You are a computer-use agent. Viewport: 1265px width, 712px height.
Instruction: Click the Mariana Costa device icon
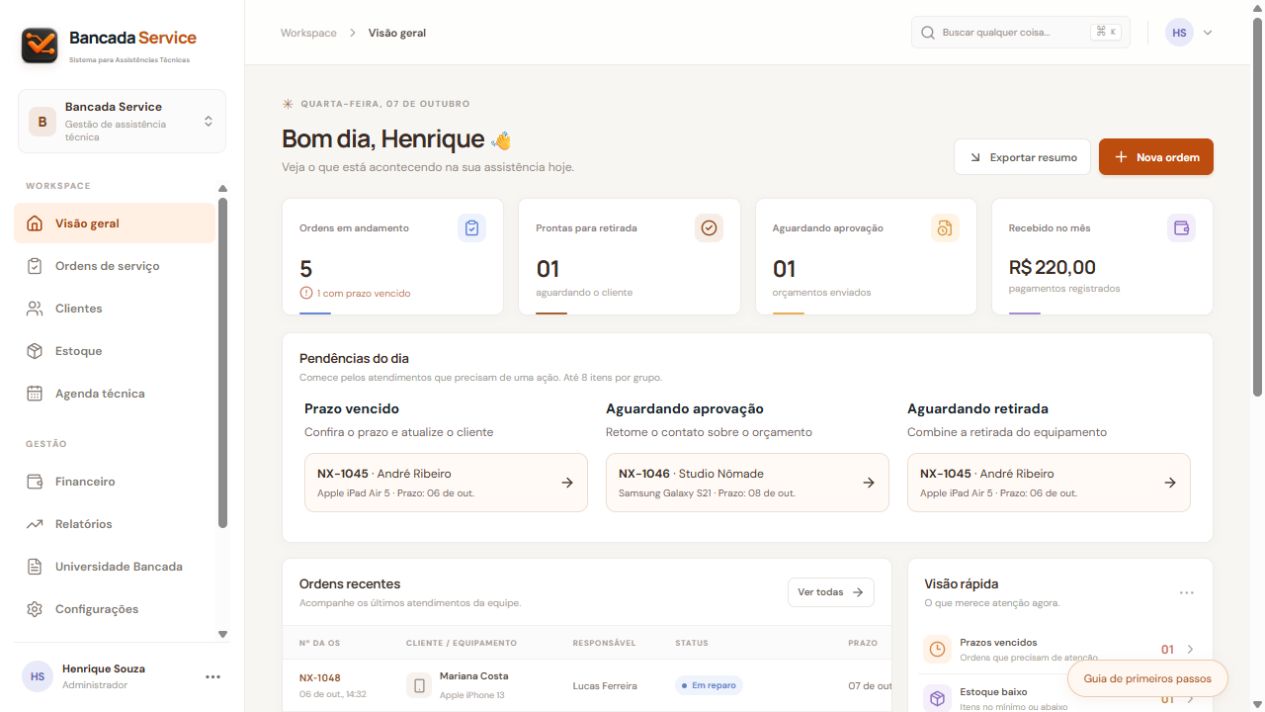[x=419, y=685]
